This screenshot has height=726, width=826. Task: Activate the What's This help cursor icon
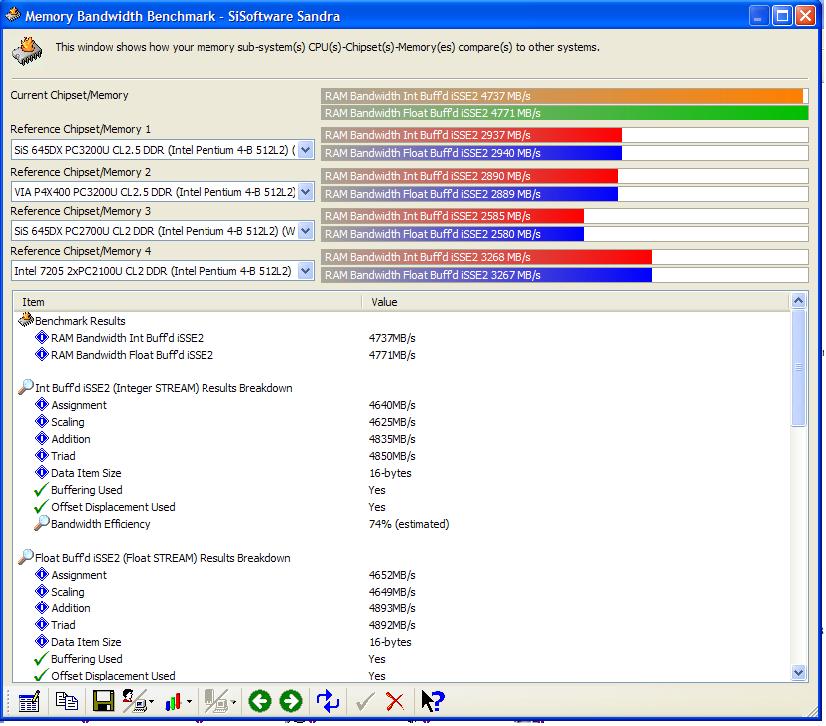[x=433, y=701]
